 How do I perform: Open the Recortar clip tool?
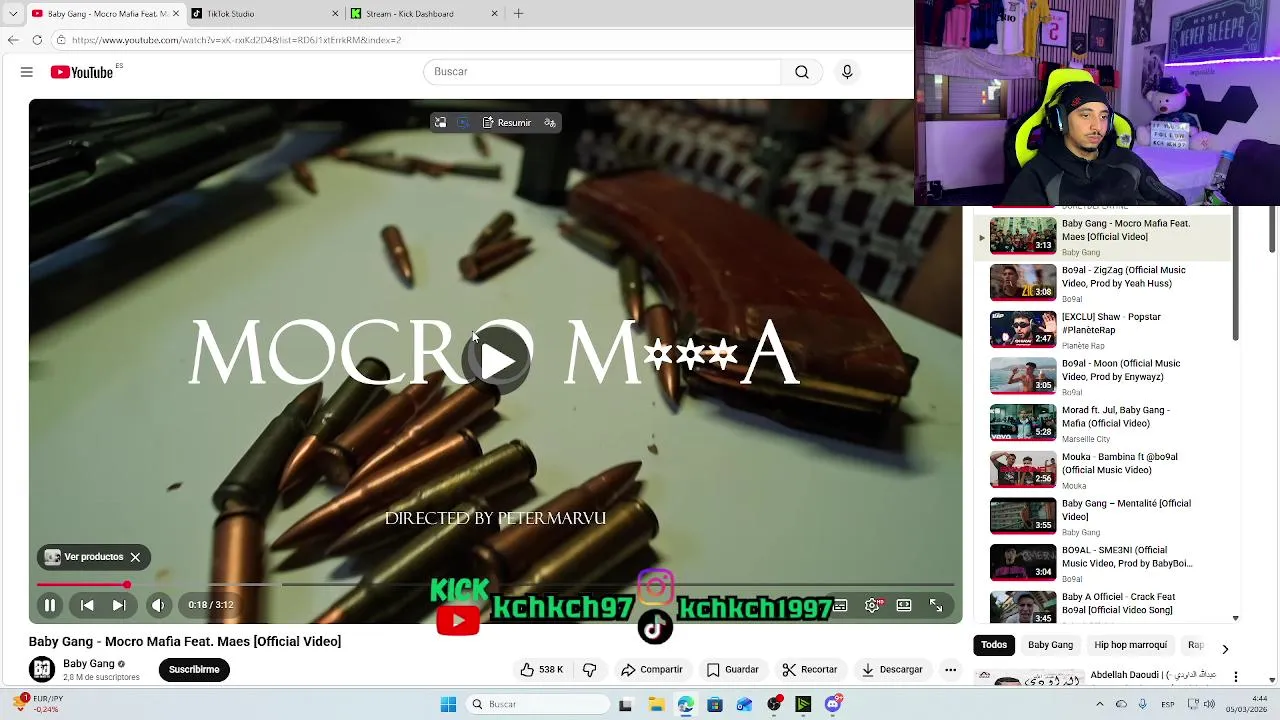click(810, 670)
